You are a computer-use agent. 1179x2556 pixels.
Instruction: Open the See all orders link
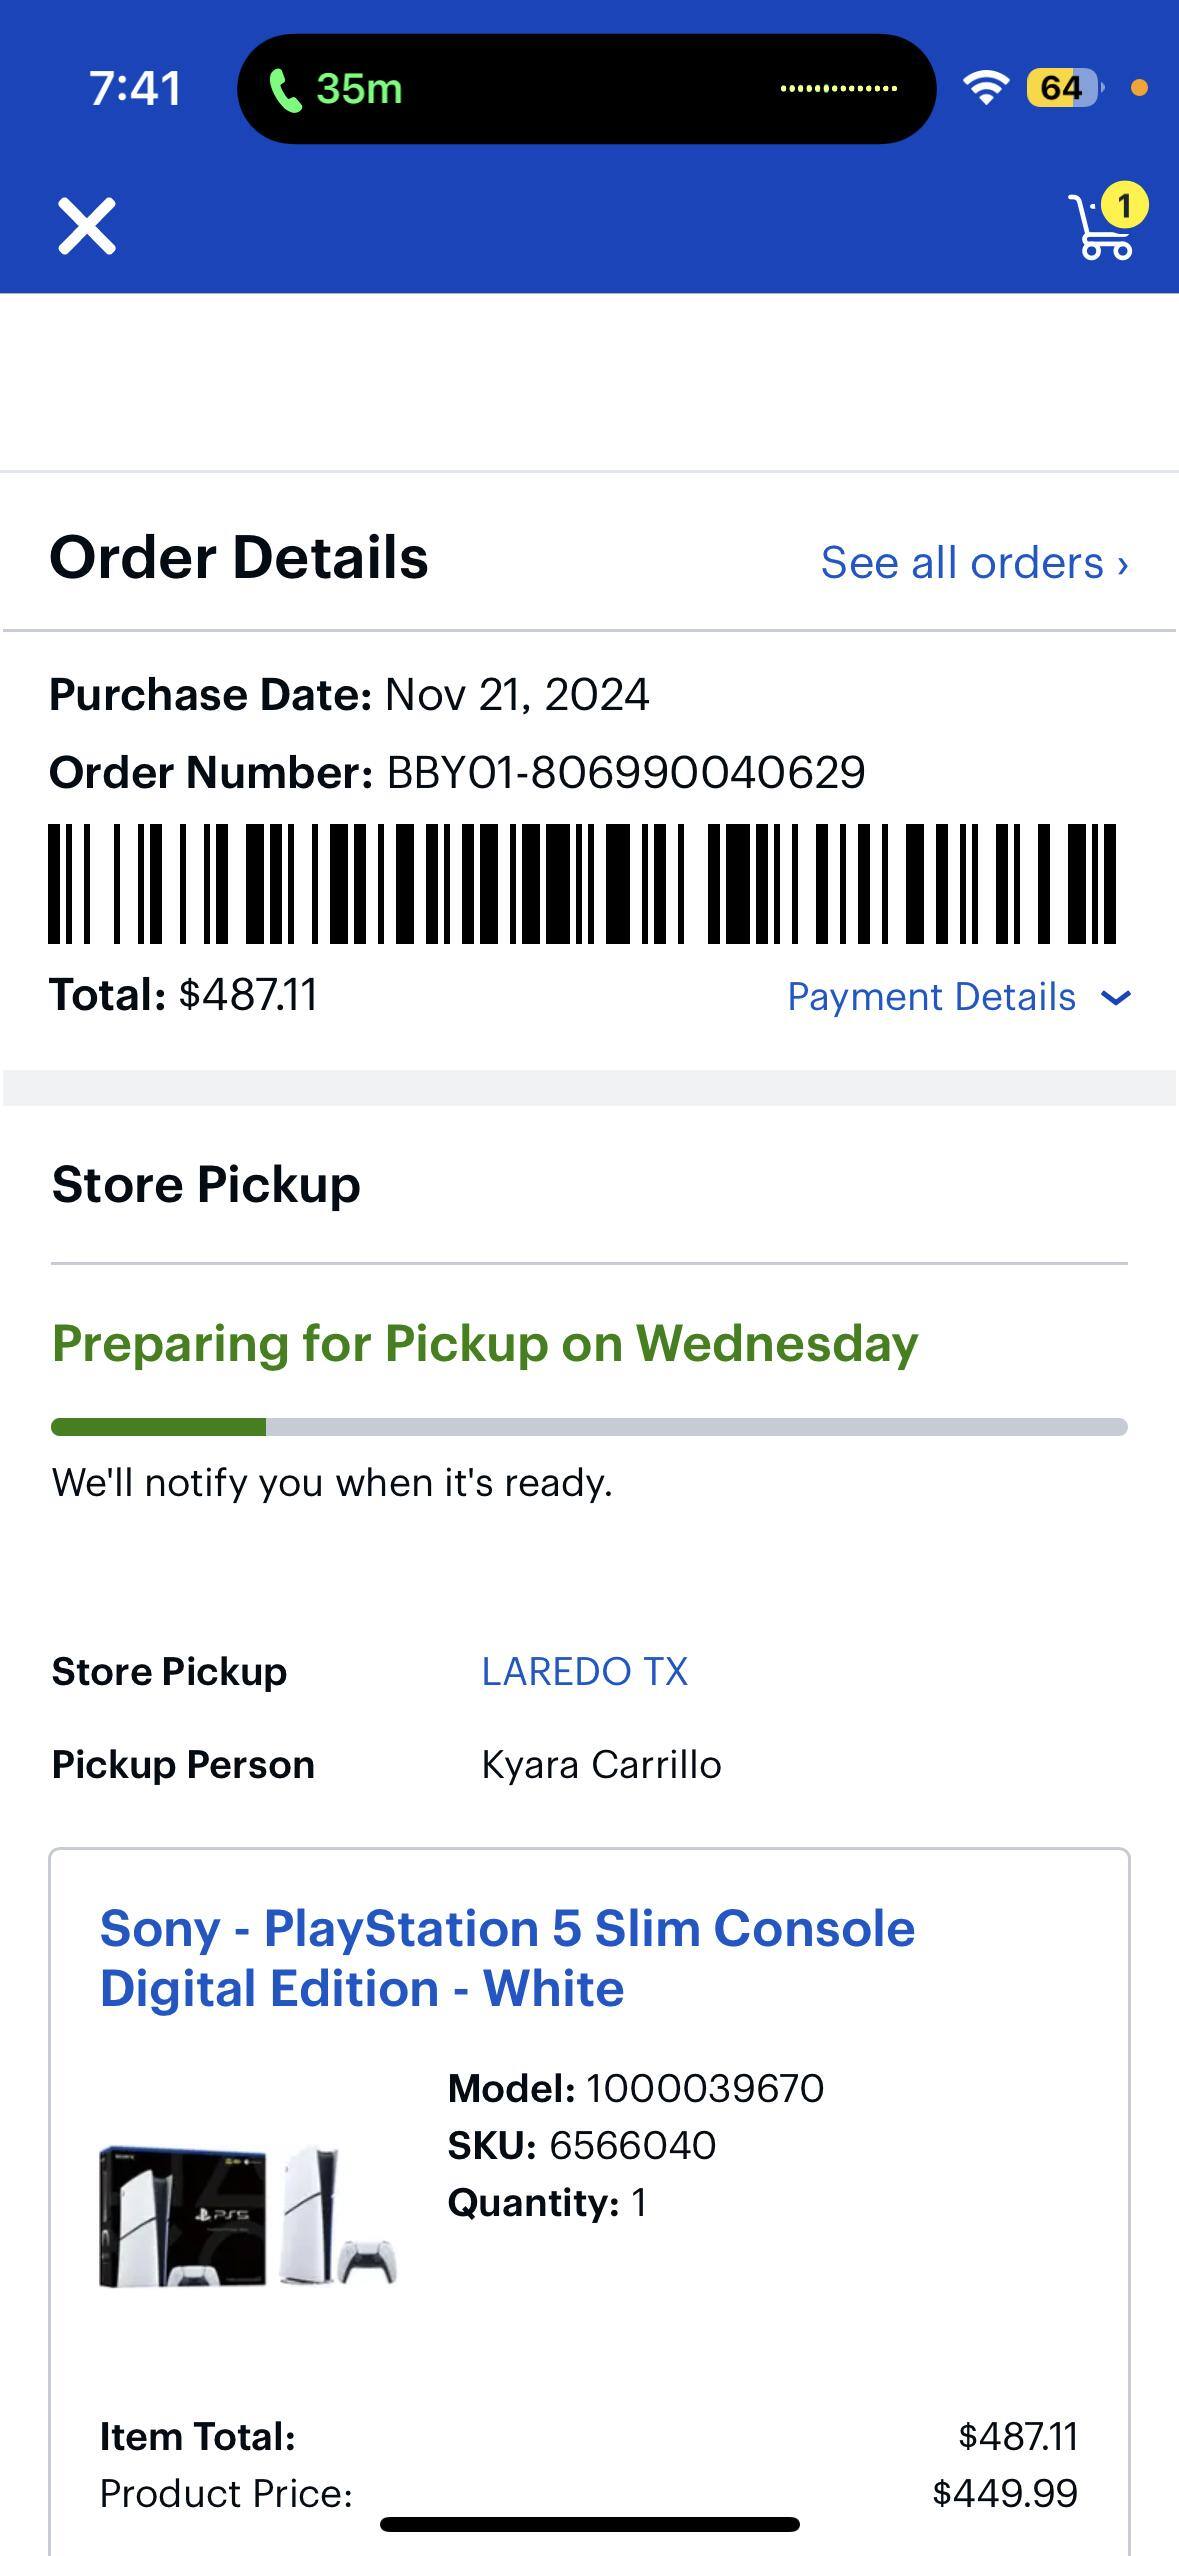tap(974, 563)
